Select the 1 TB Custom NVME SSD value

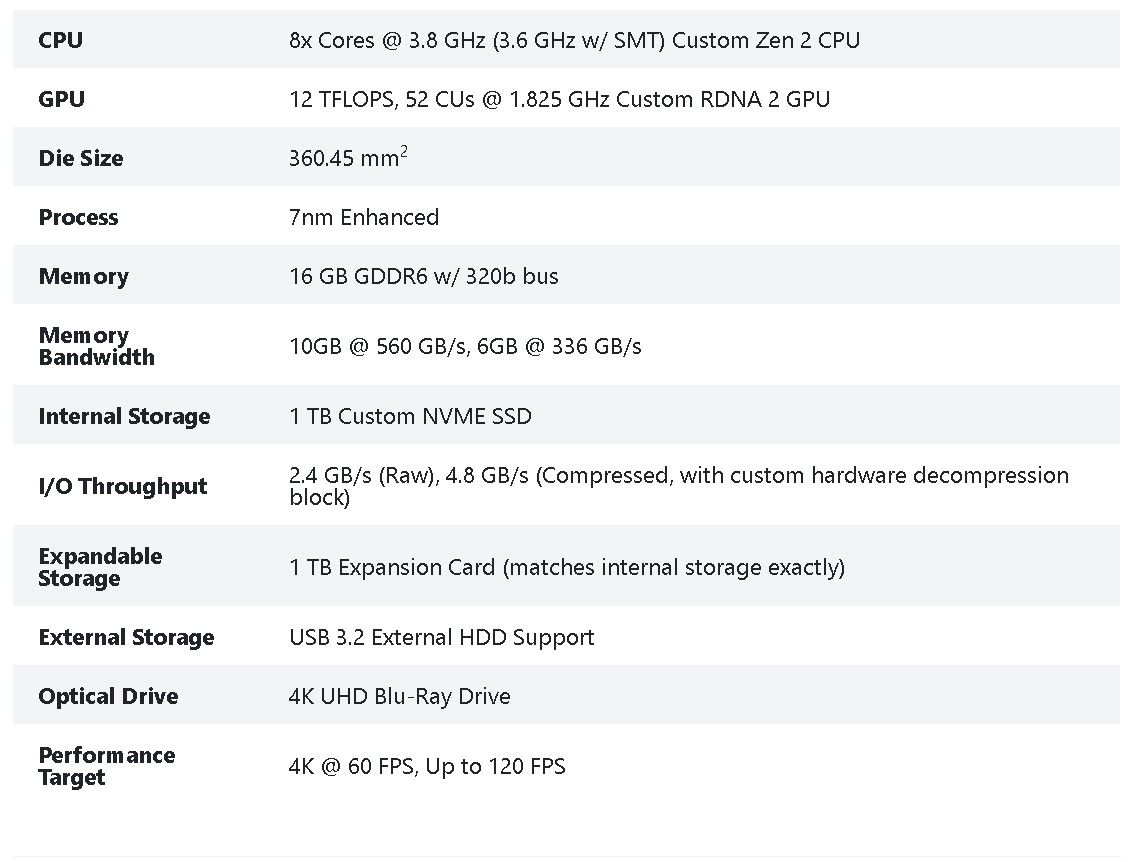[410, 416]
